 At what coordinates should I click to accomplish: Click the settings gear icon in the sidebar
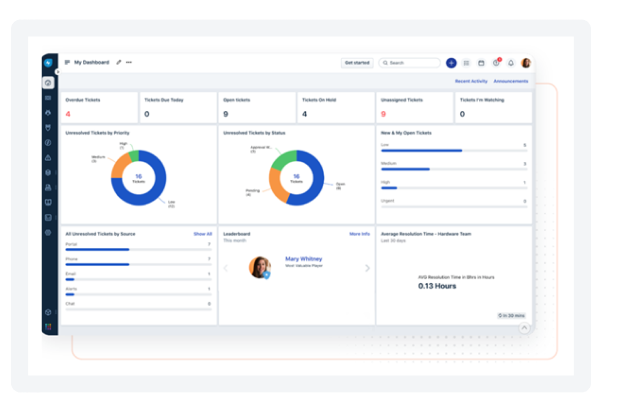coord(48,232)
